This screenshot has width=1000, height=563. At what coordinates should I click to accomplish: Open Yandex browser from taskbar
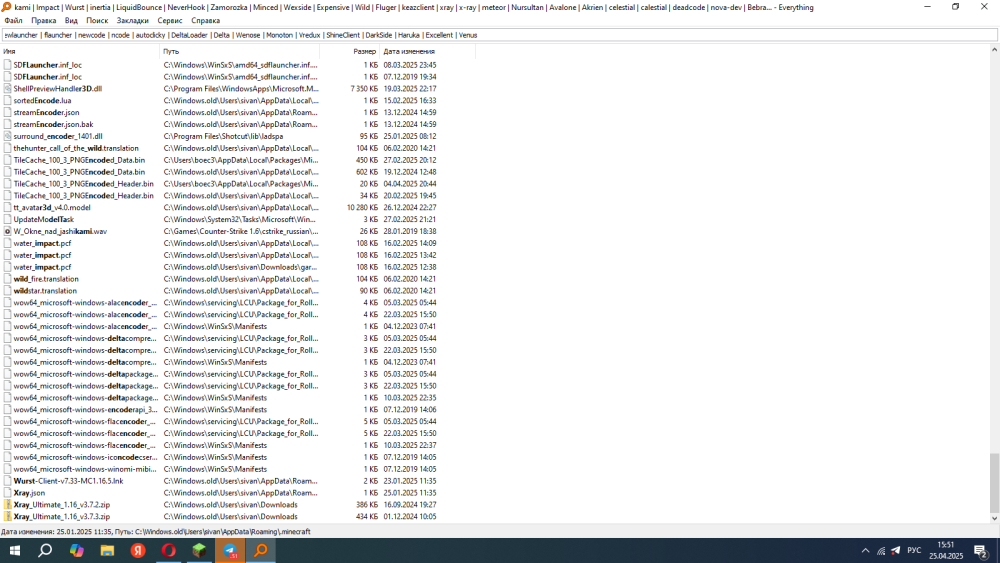[x=138, y=550]
